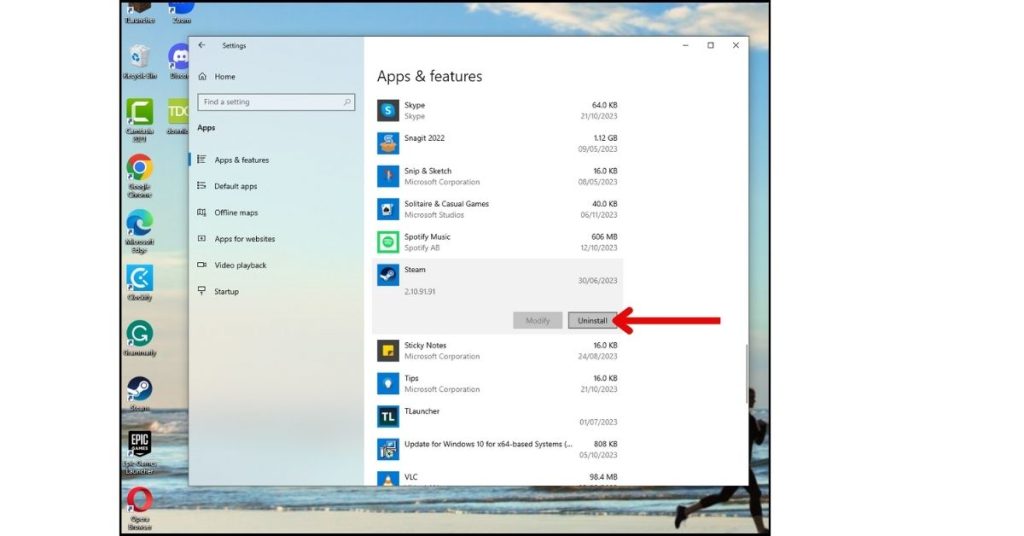The image size is (1024, 536).
Task: Click the apps list vertical scrollbar
Action: tap(746, 374)
